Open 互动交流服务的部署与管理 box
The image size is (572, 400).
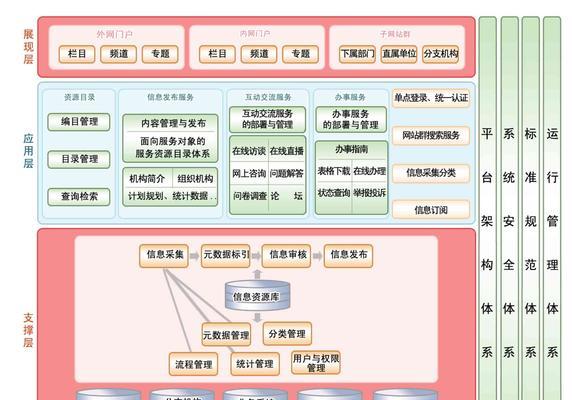click(x=267, y=119)
